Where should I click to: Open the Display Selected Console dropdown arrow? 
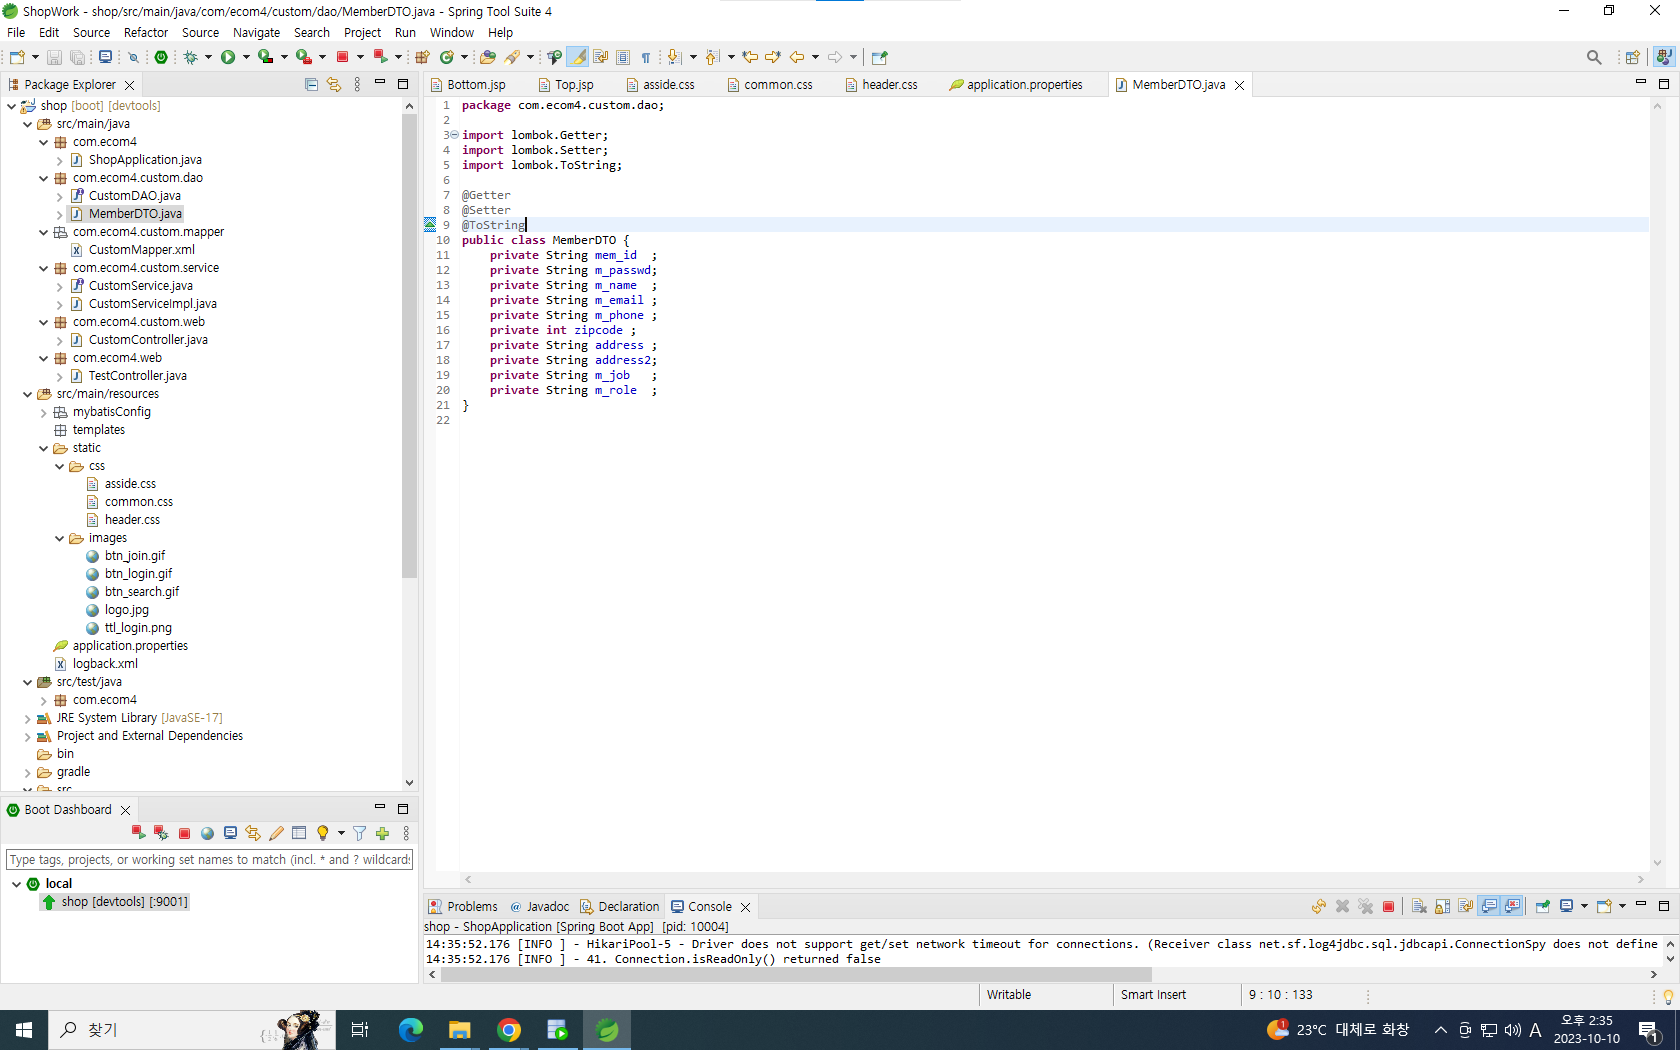point(1584,906)
